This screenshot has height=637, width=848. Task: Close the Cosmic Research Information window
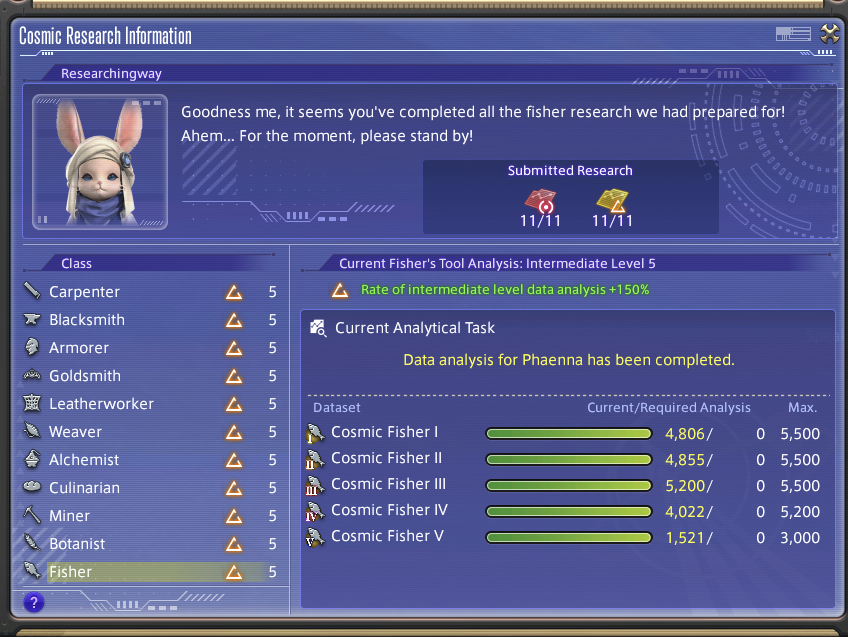830,34
